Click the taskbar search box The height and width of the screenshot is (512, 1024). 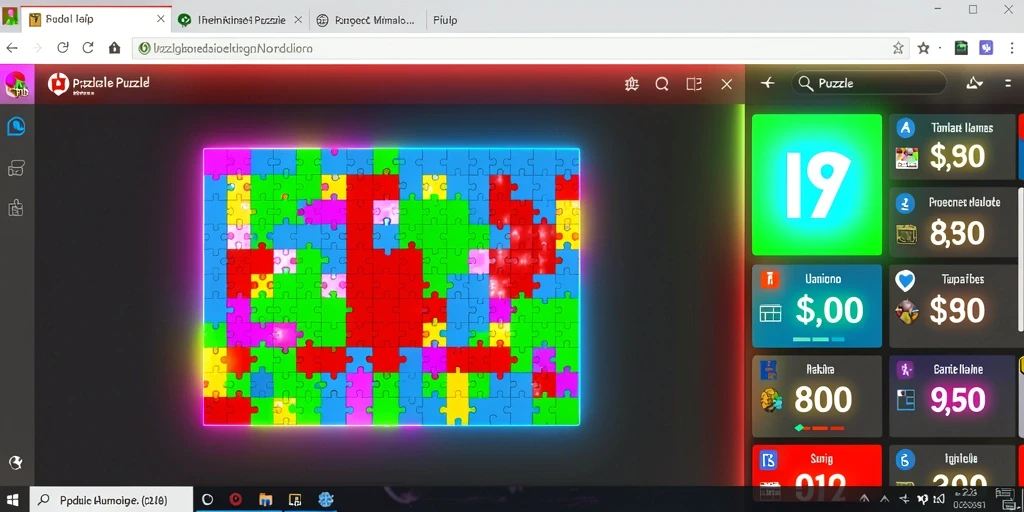click(x=111, y=500)
